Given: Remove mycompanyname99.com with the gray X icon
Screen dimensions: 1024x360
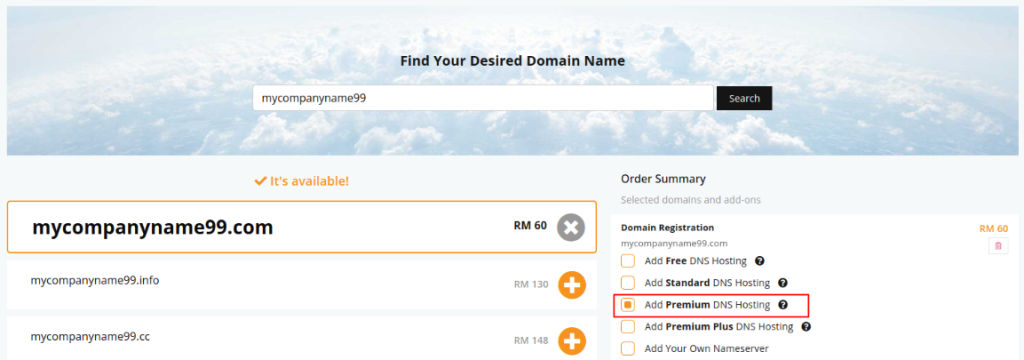Looking at the screenshot, I should (571, 227).
